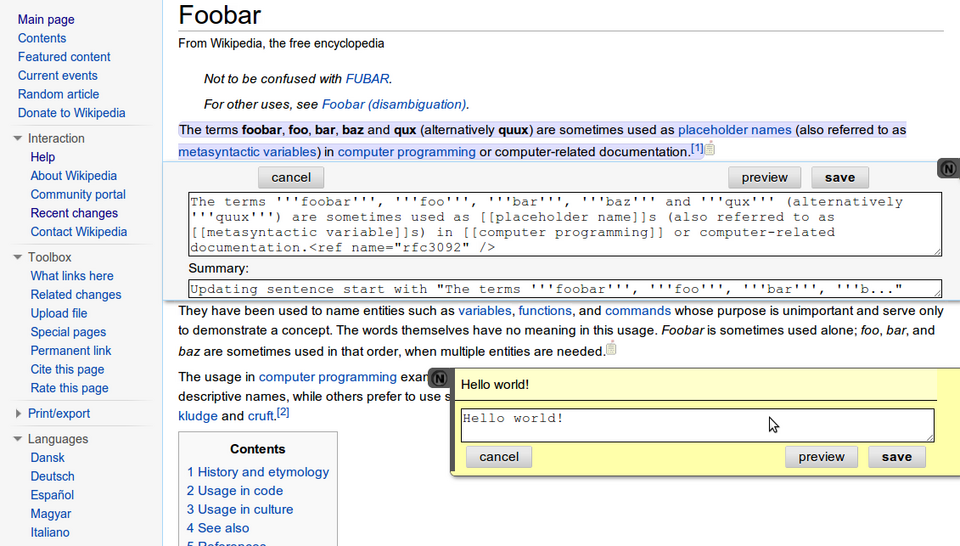Click the Hello world! note title
This screenshot has width=960, height=546.
(x=495, y=384)
